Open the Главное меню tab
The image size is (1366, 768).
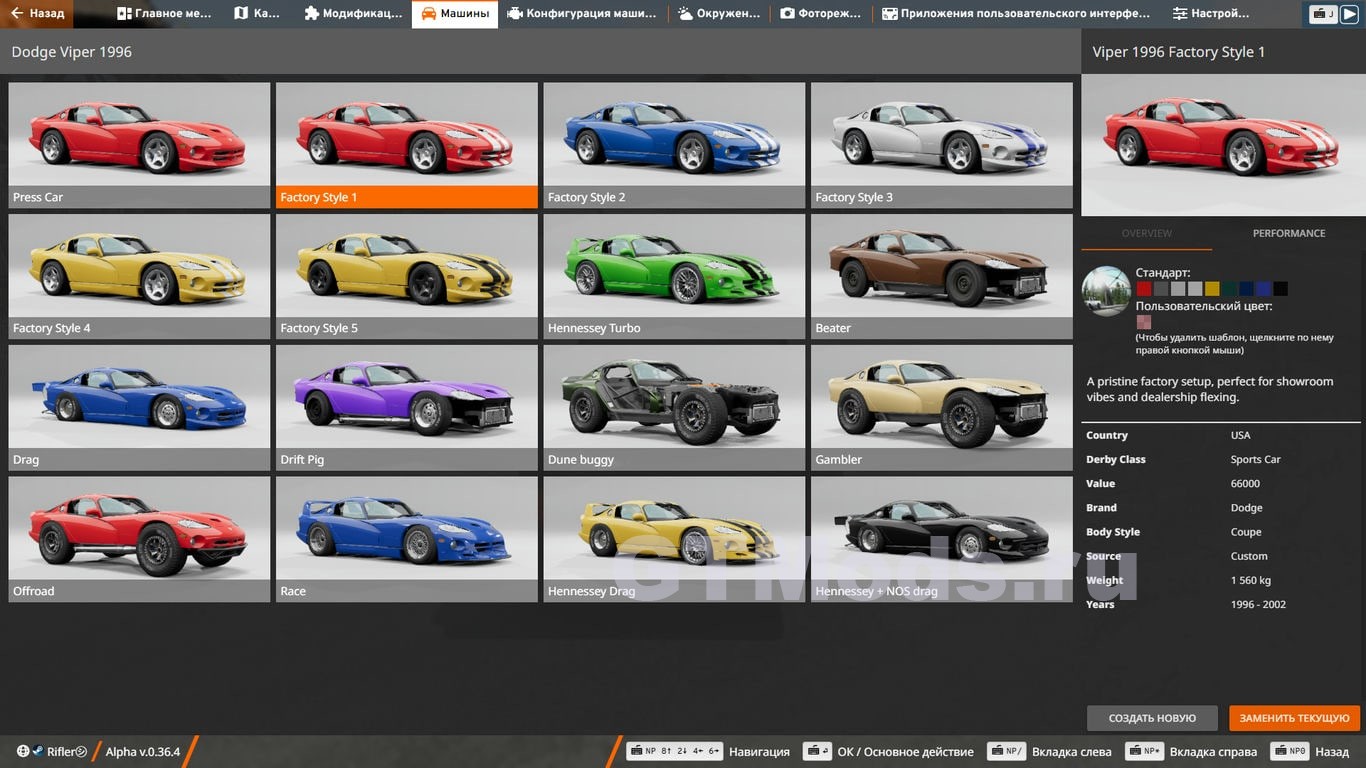click(x=163, y=14)
